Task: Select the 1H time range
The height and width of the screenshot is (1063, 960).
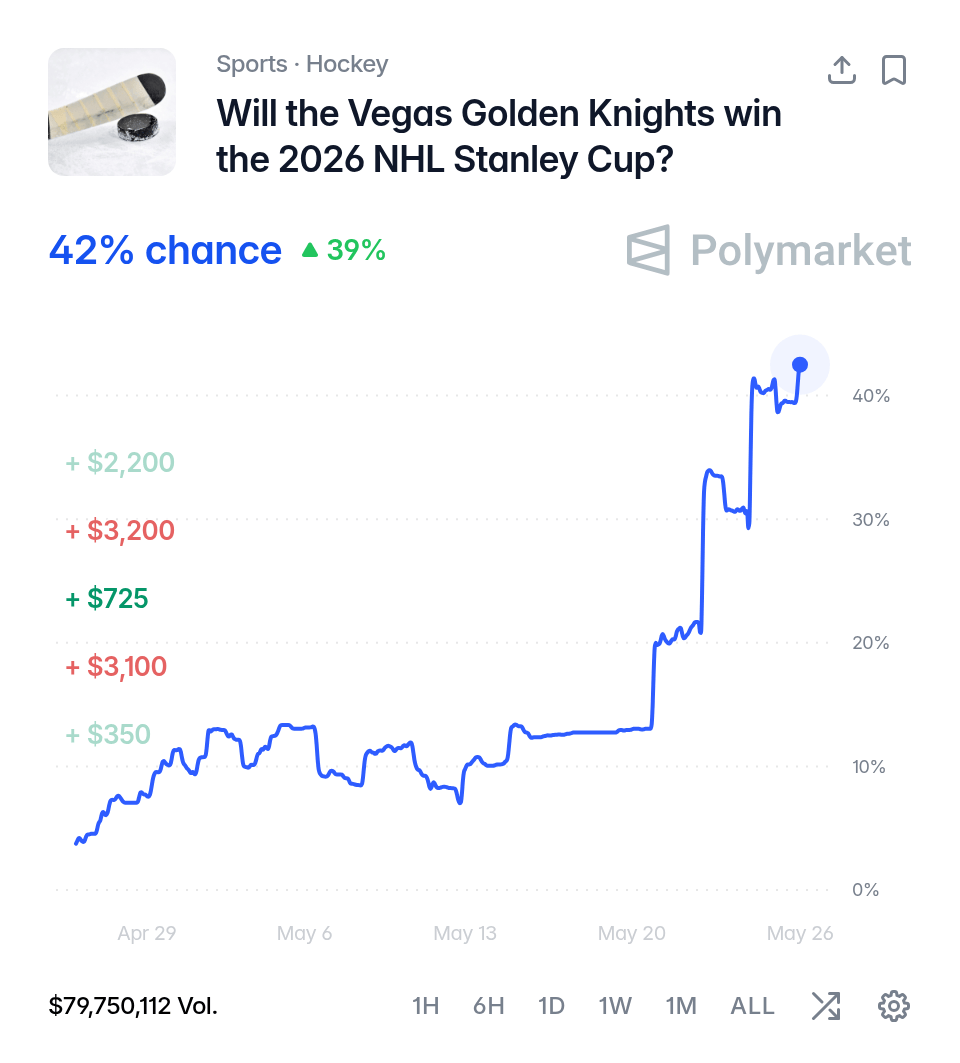Action: point(426,1005)
